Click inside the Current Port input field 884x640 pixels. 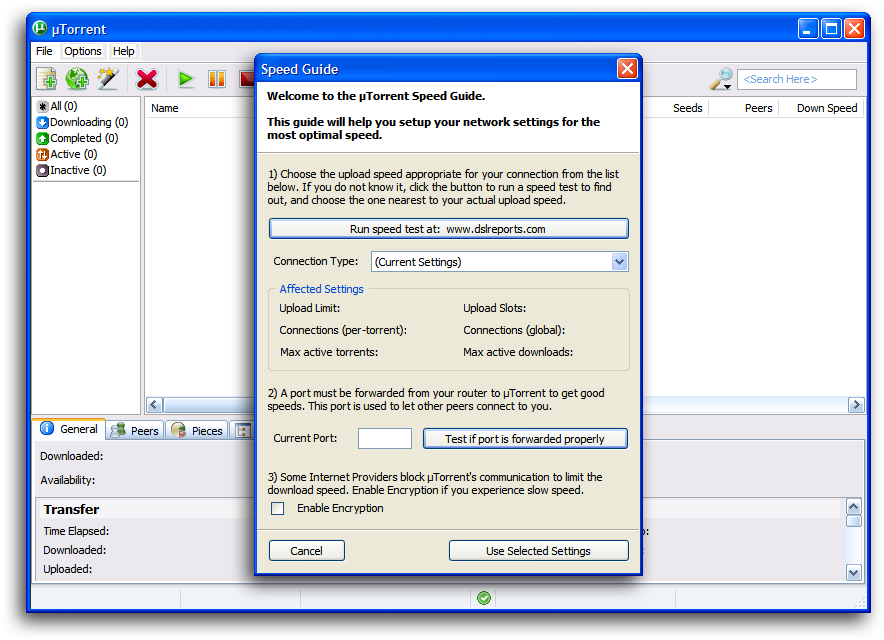pos(384,438)
